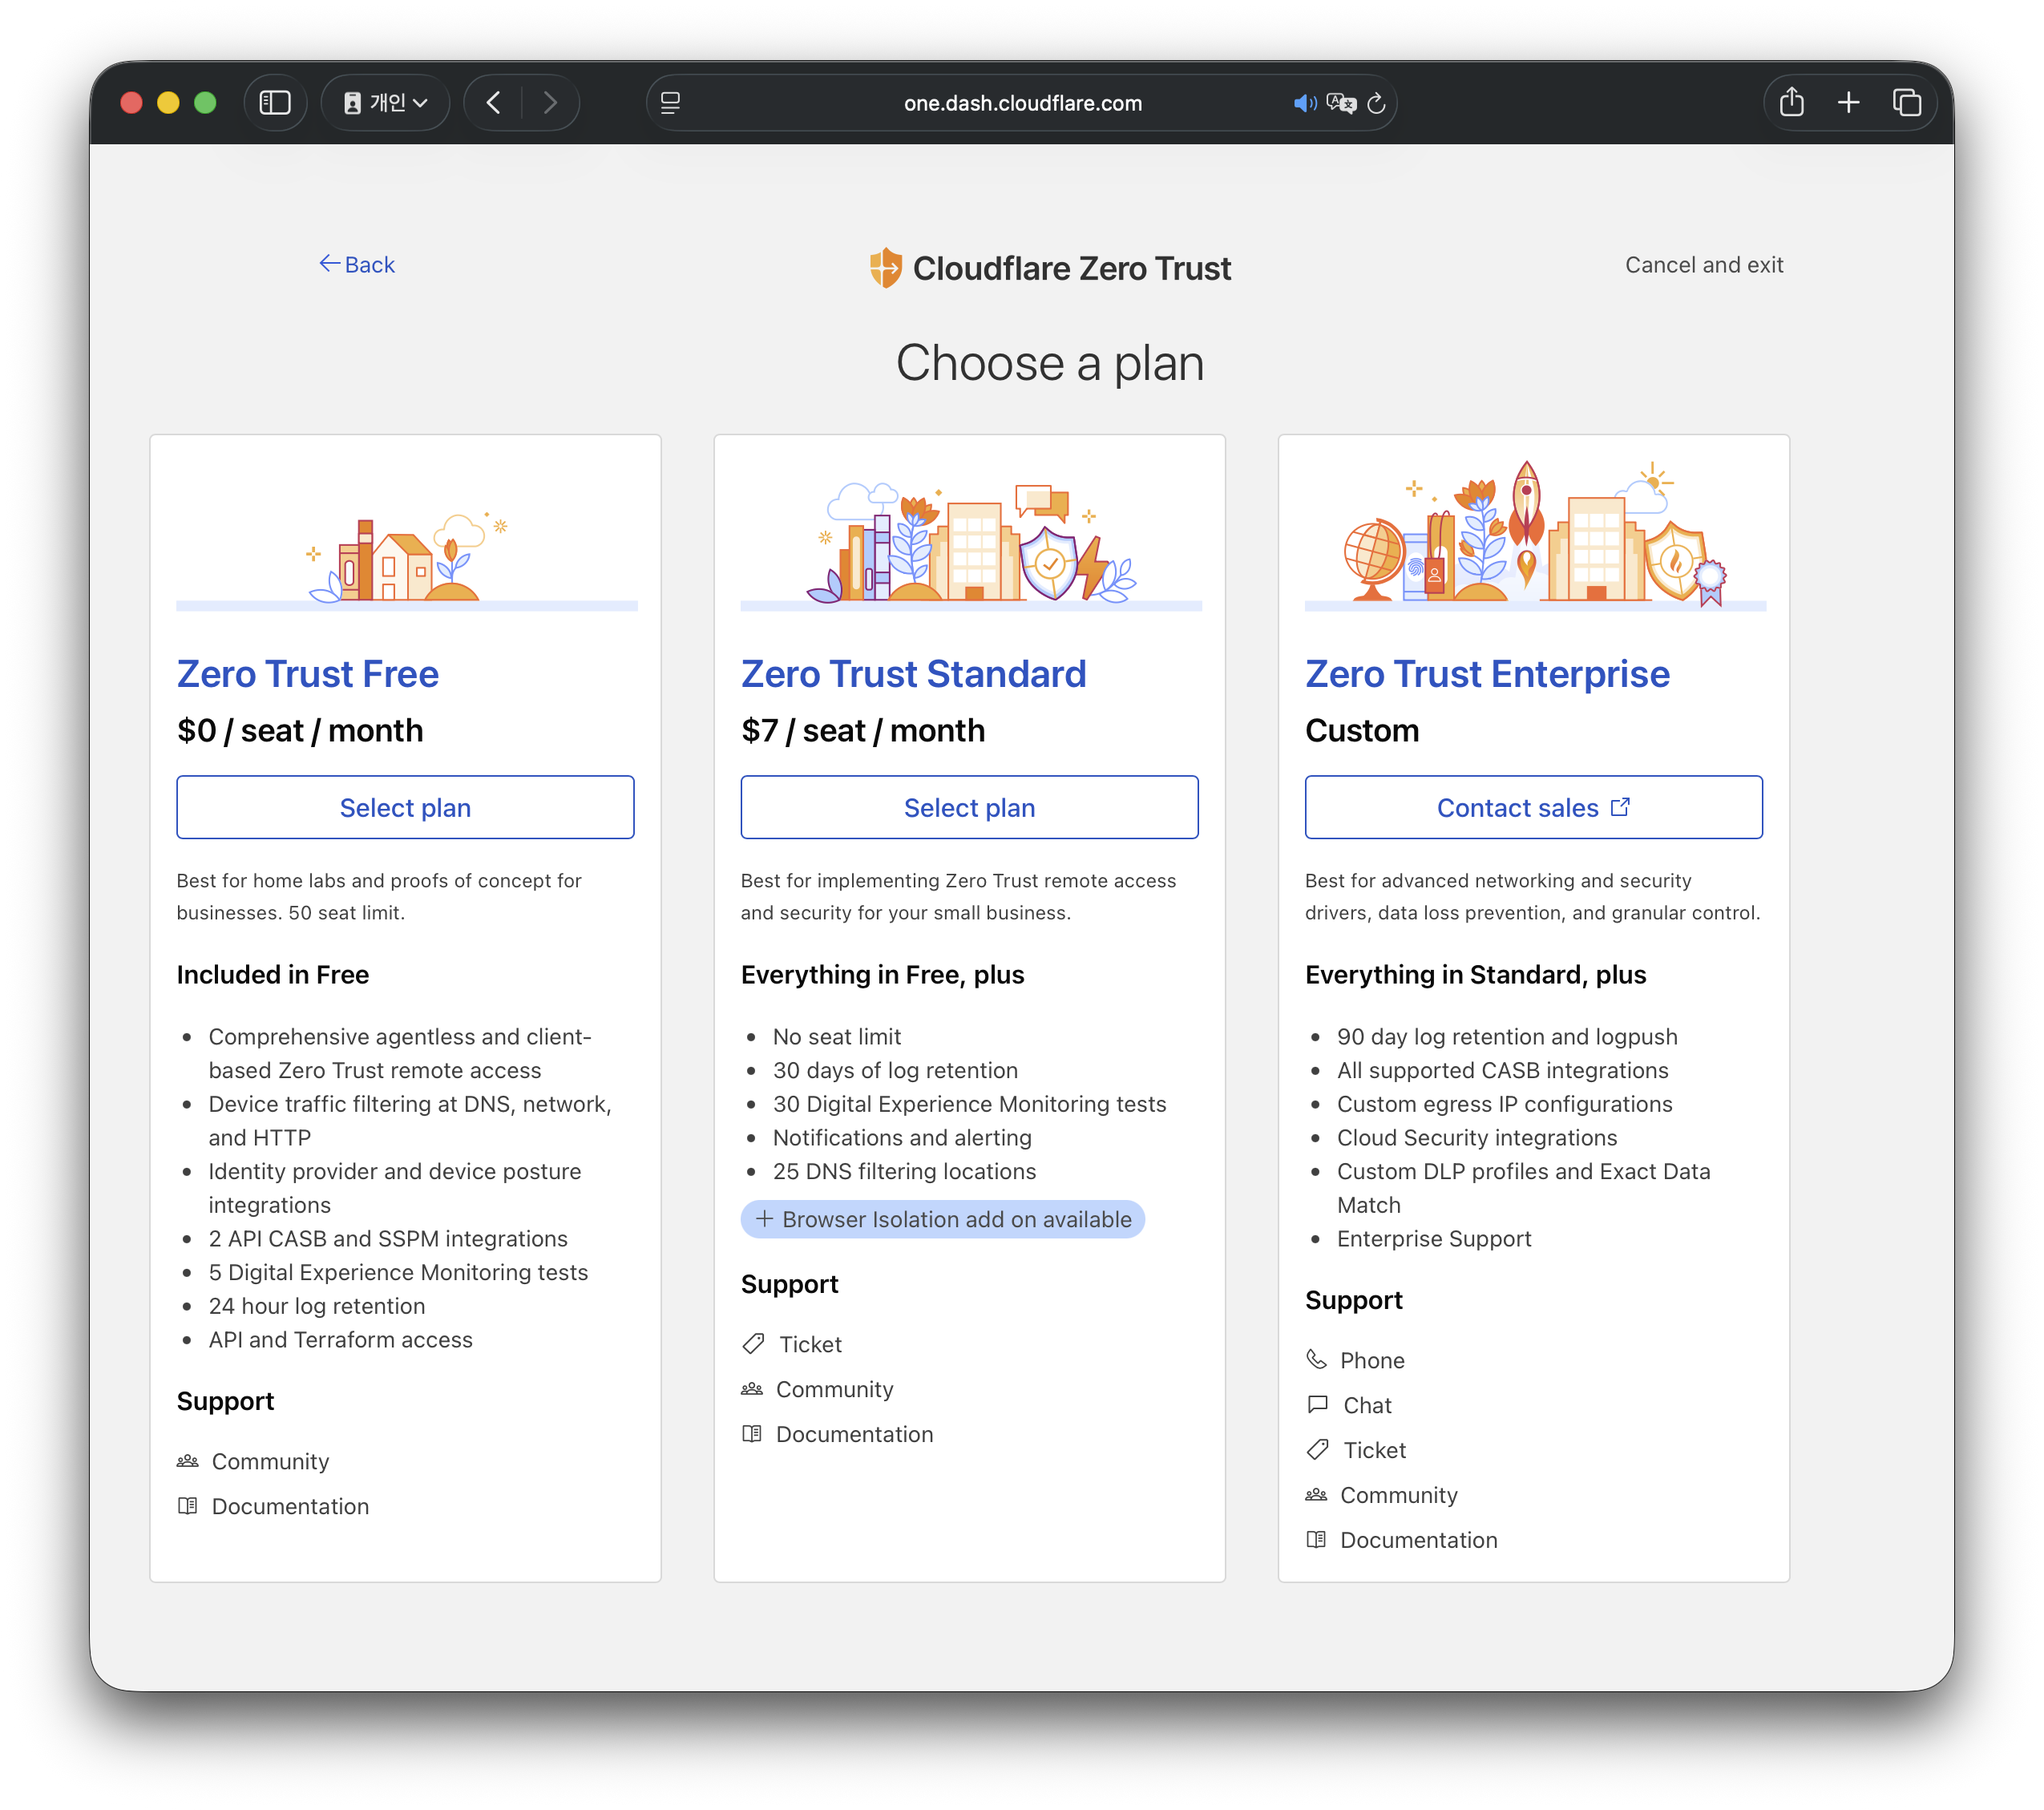Click Cancel and exit
The width and height of the screenshot is (2044, 1810).
coord(1703,265)
